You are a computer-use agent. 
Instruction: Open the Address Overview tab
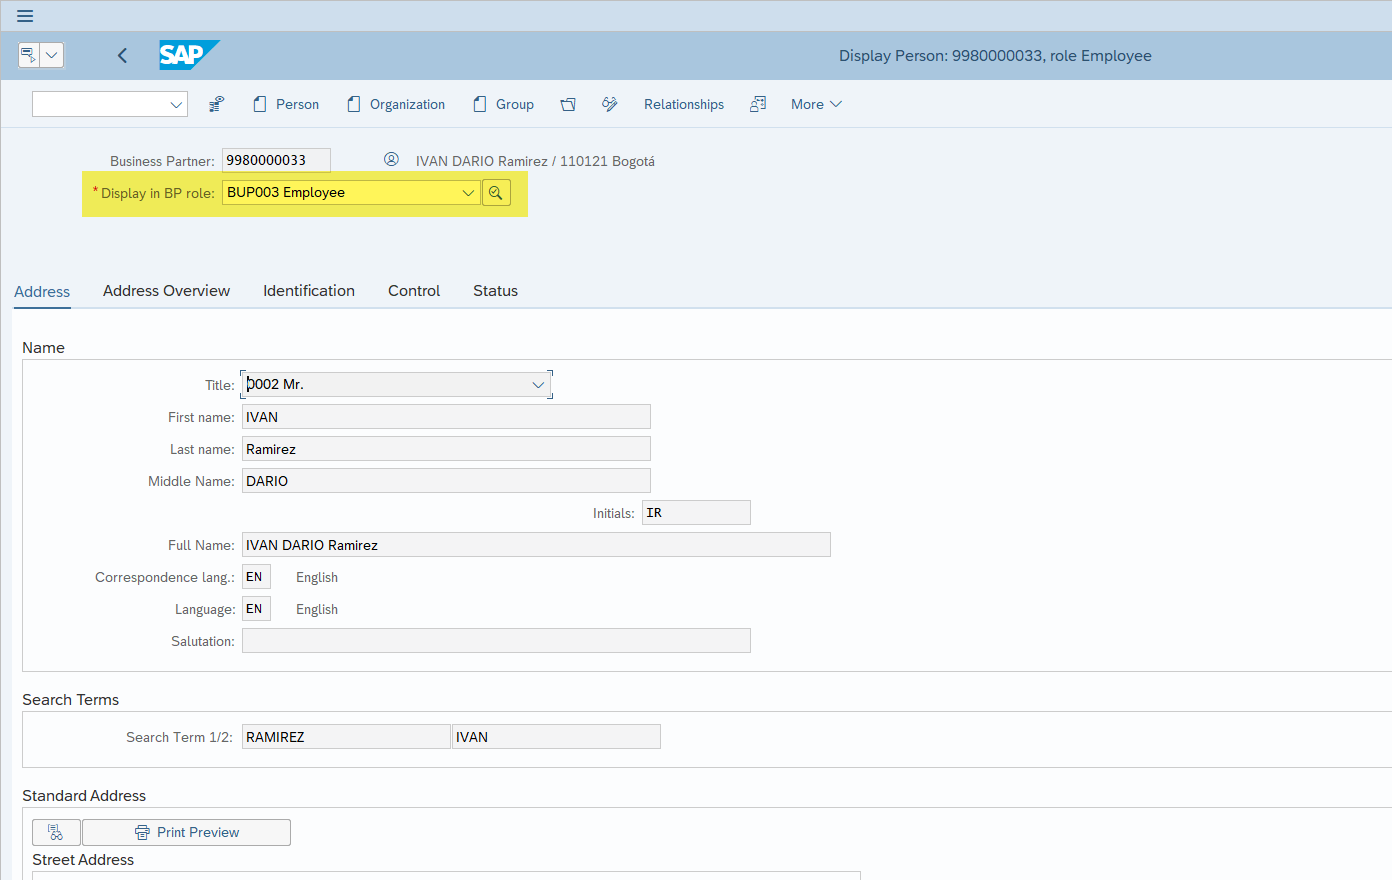pos(166,291)
